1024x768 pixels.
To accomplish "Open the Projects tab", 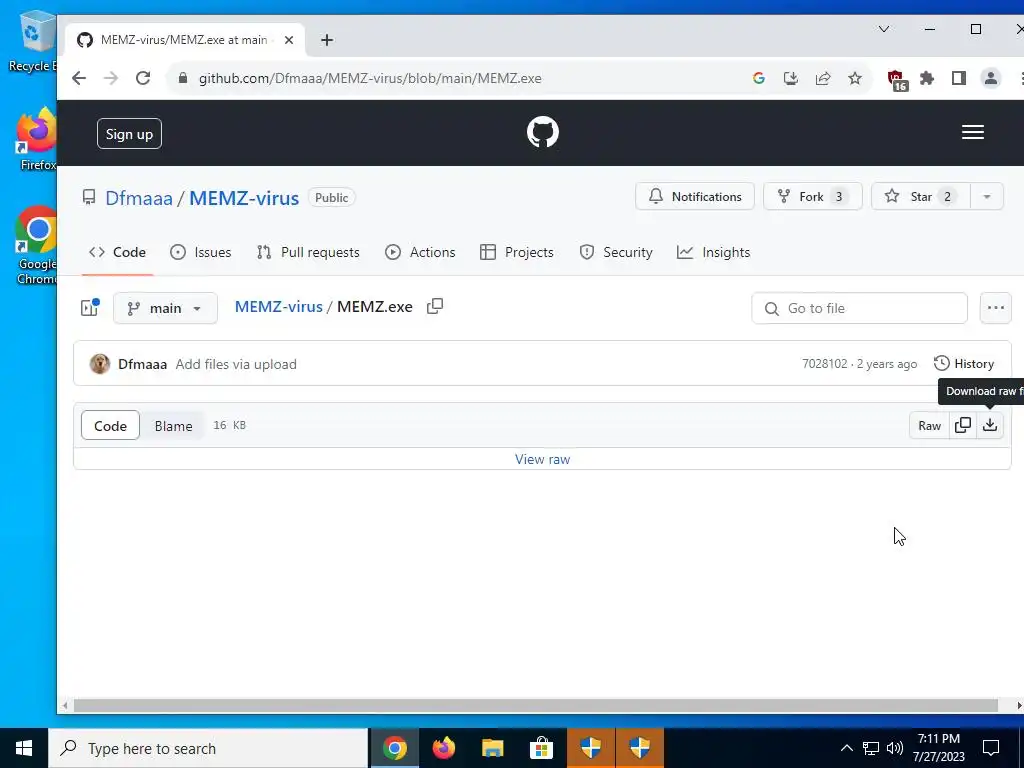I will tap(517, 252).
